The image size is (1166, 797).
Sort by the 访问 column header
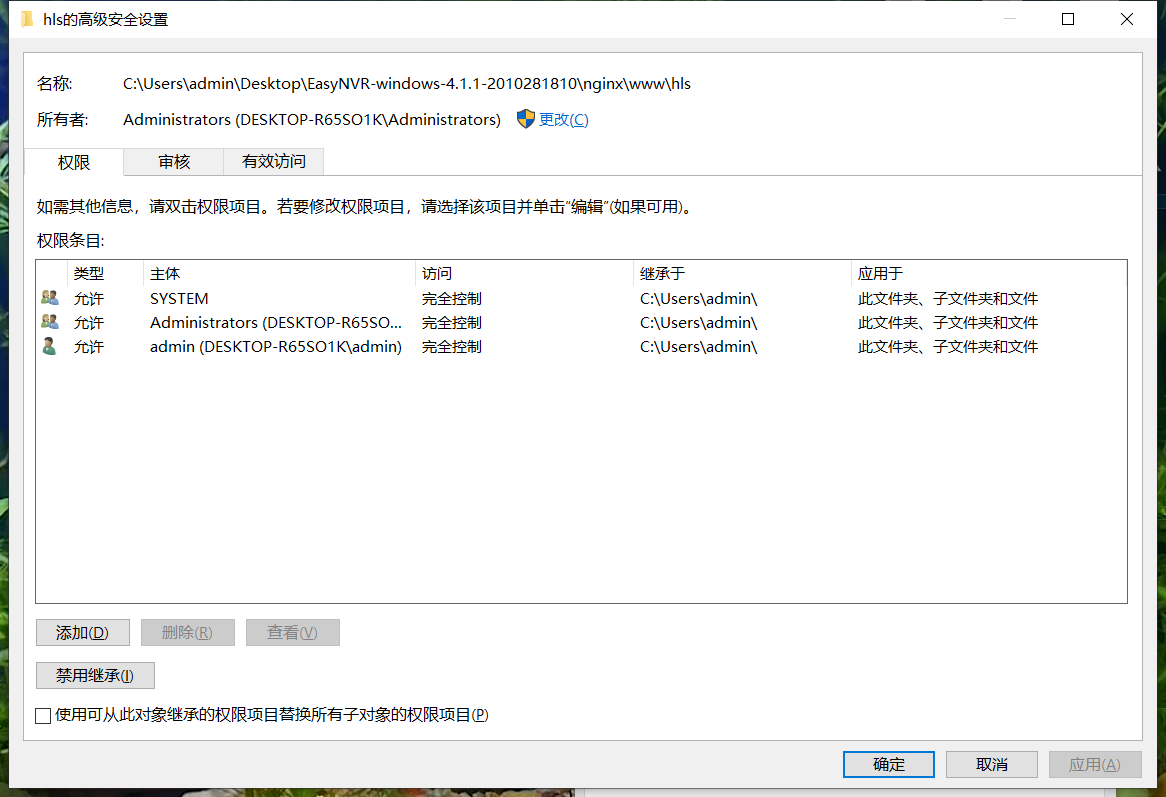click(524, 274)
